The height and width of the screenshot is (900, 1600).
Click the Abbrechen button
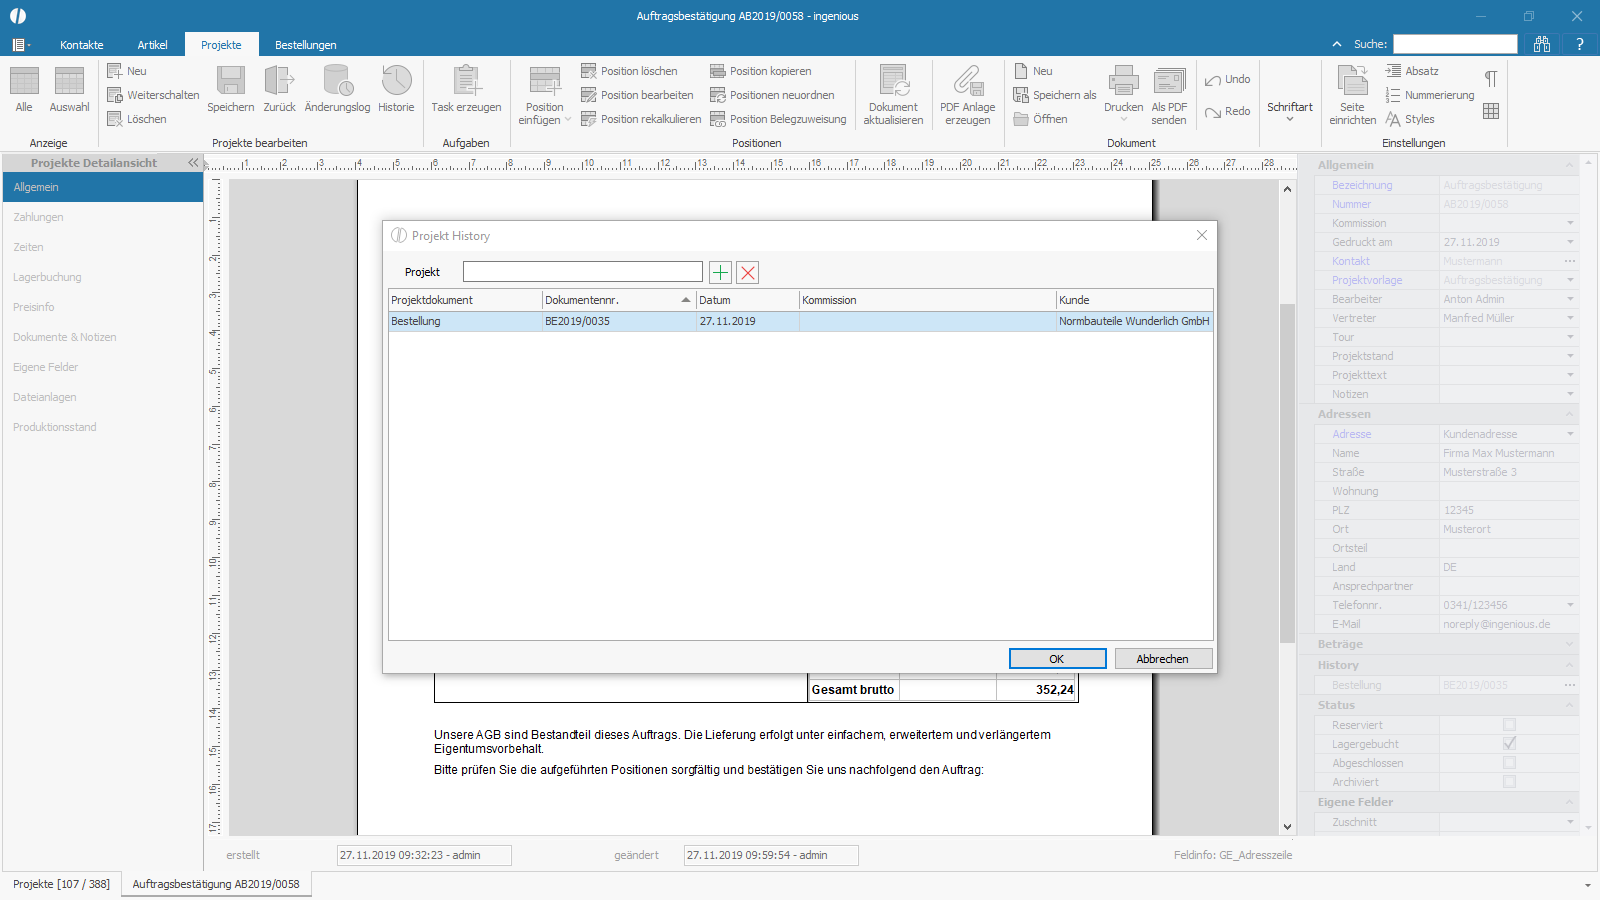click(x=1163, y=659)
